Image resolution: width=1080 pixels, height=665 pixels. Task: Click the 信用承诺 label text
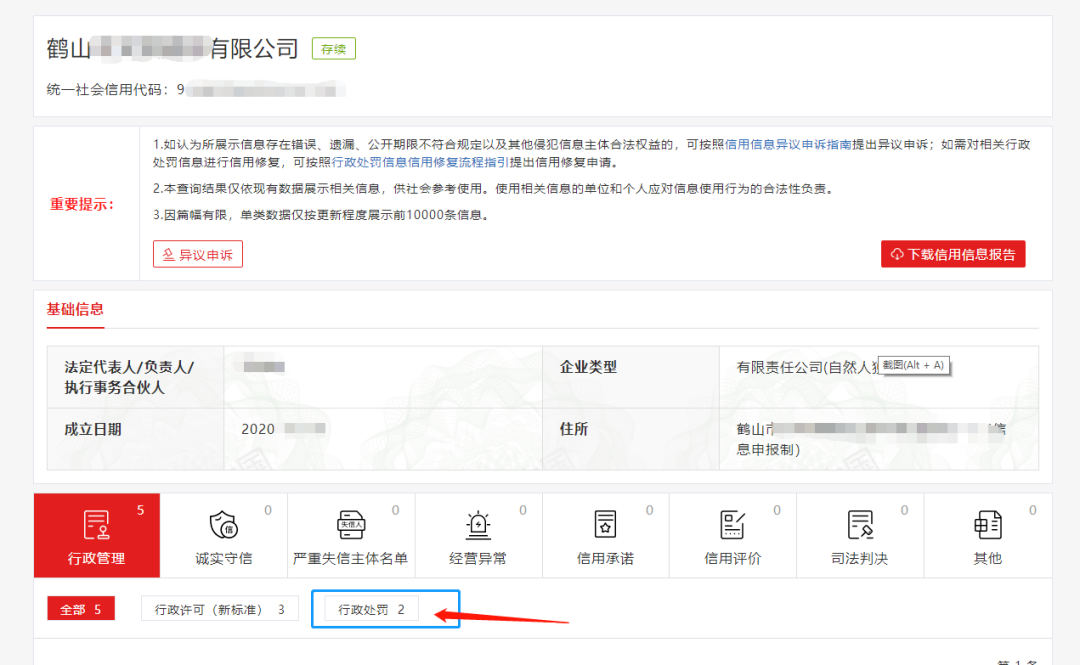coord(605,558)
